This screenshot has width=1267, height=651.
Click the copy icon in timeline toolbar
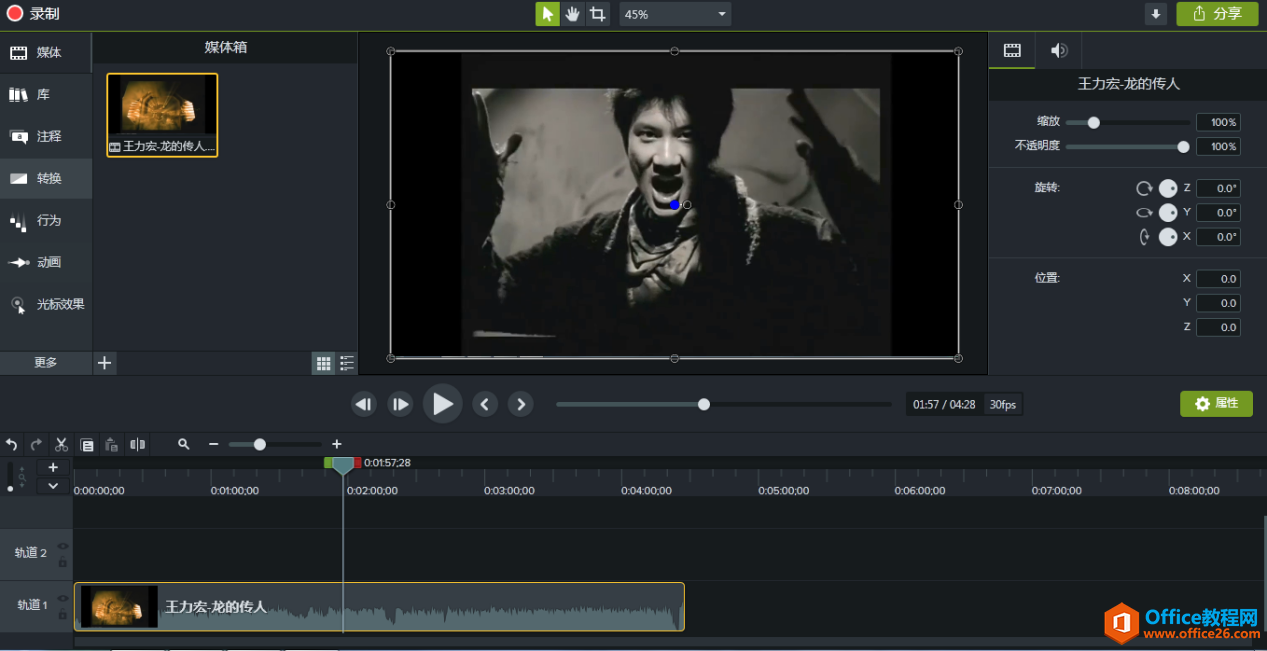(87, 444)
